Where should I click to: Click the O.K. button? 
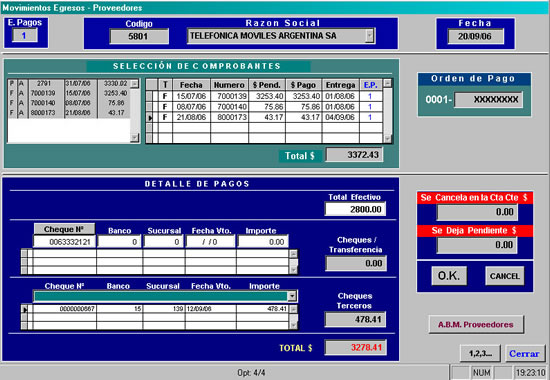click(449, 276)
